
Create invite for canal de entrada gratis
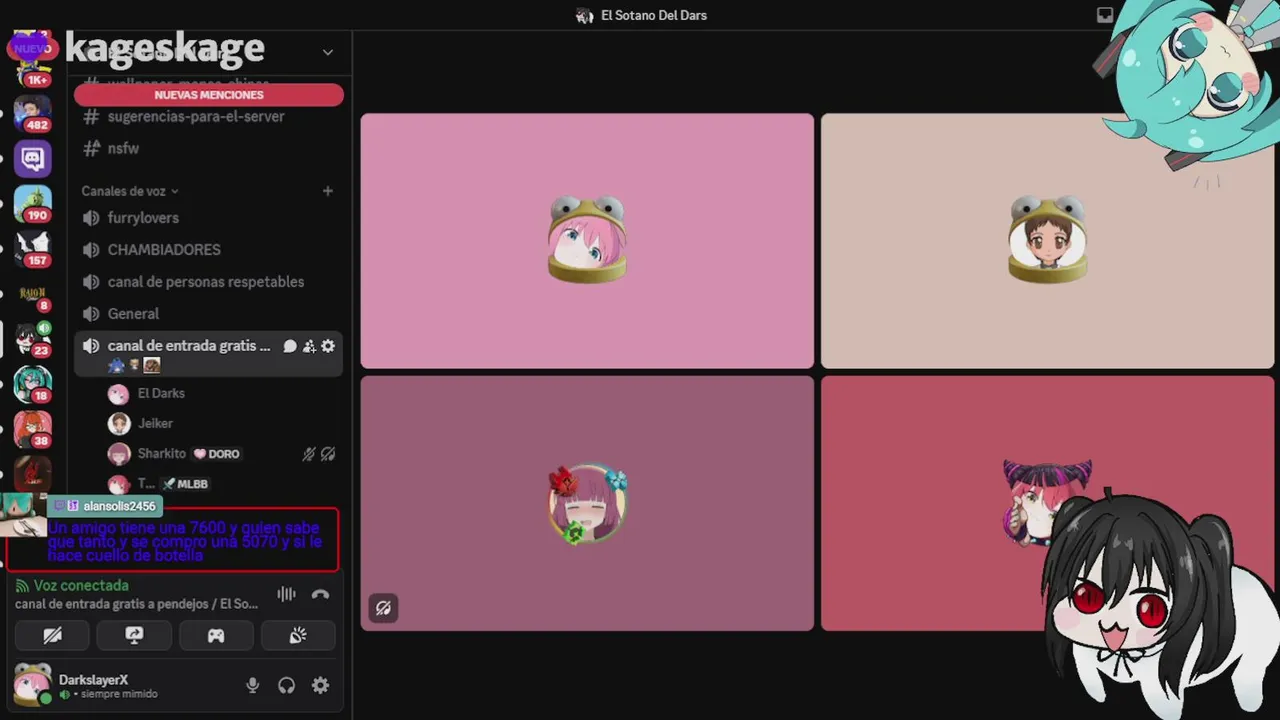tap(309, 346)
